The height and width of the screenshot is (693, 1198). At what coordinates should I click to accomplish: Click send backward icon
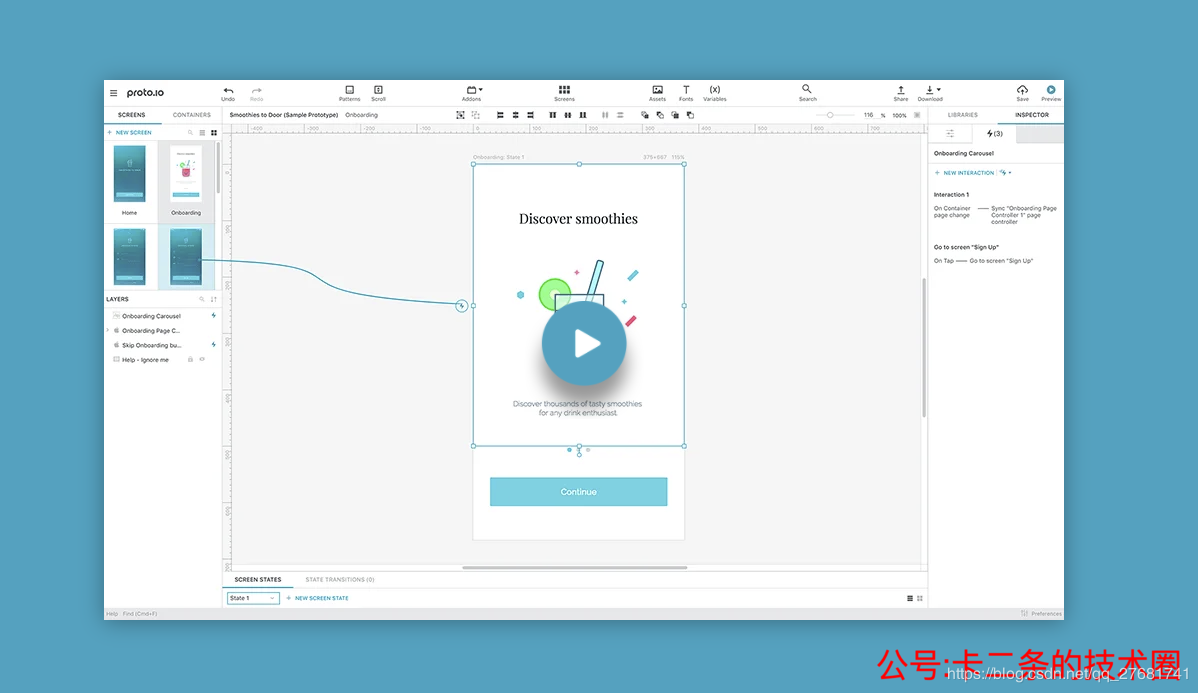click(675, 115)
